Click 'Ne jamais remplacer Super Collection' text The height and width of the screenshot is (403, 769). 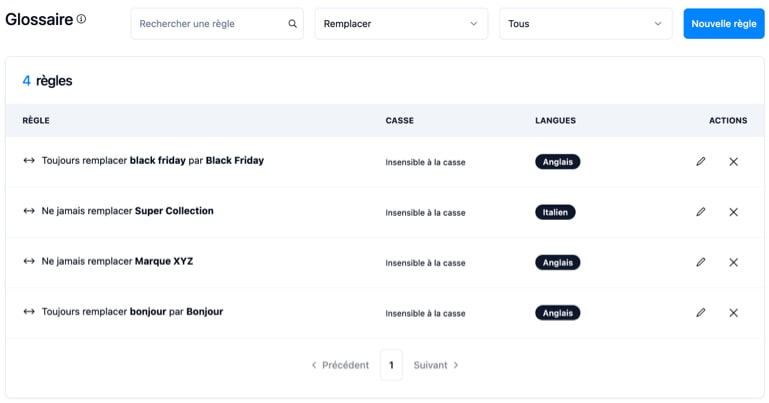pyautogui.click(x=128, y=211)
